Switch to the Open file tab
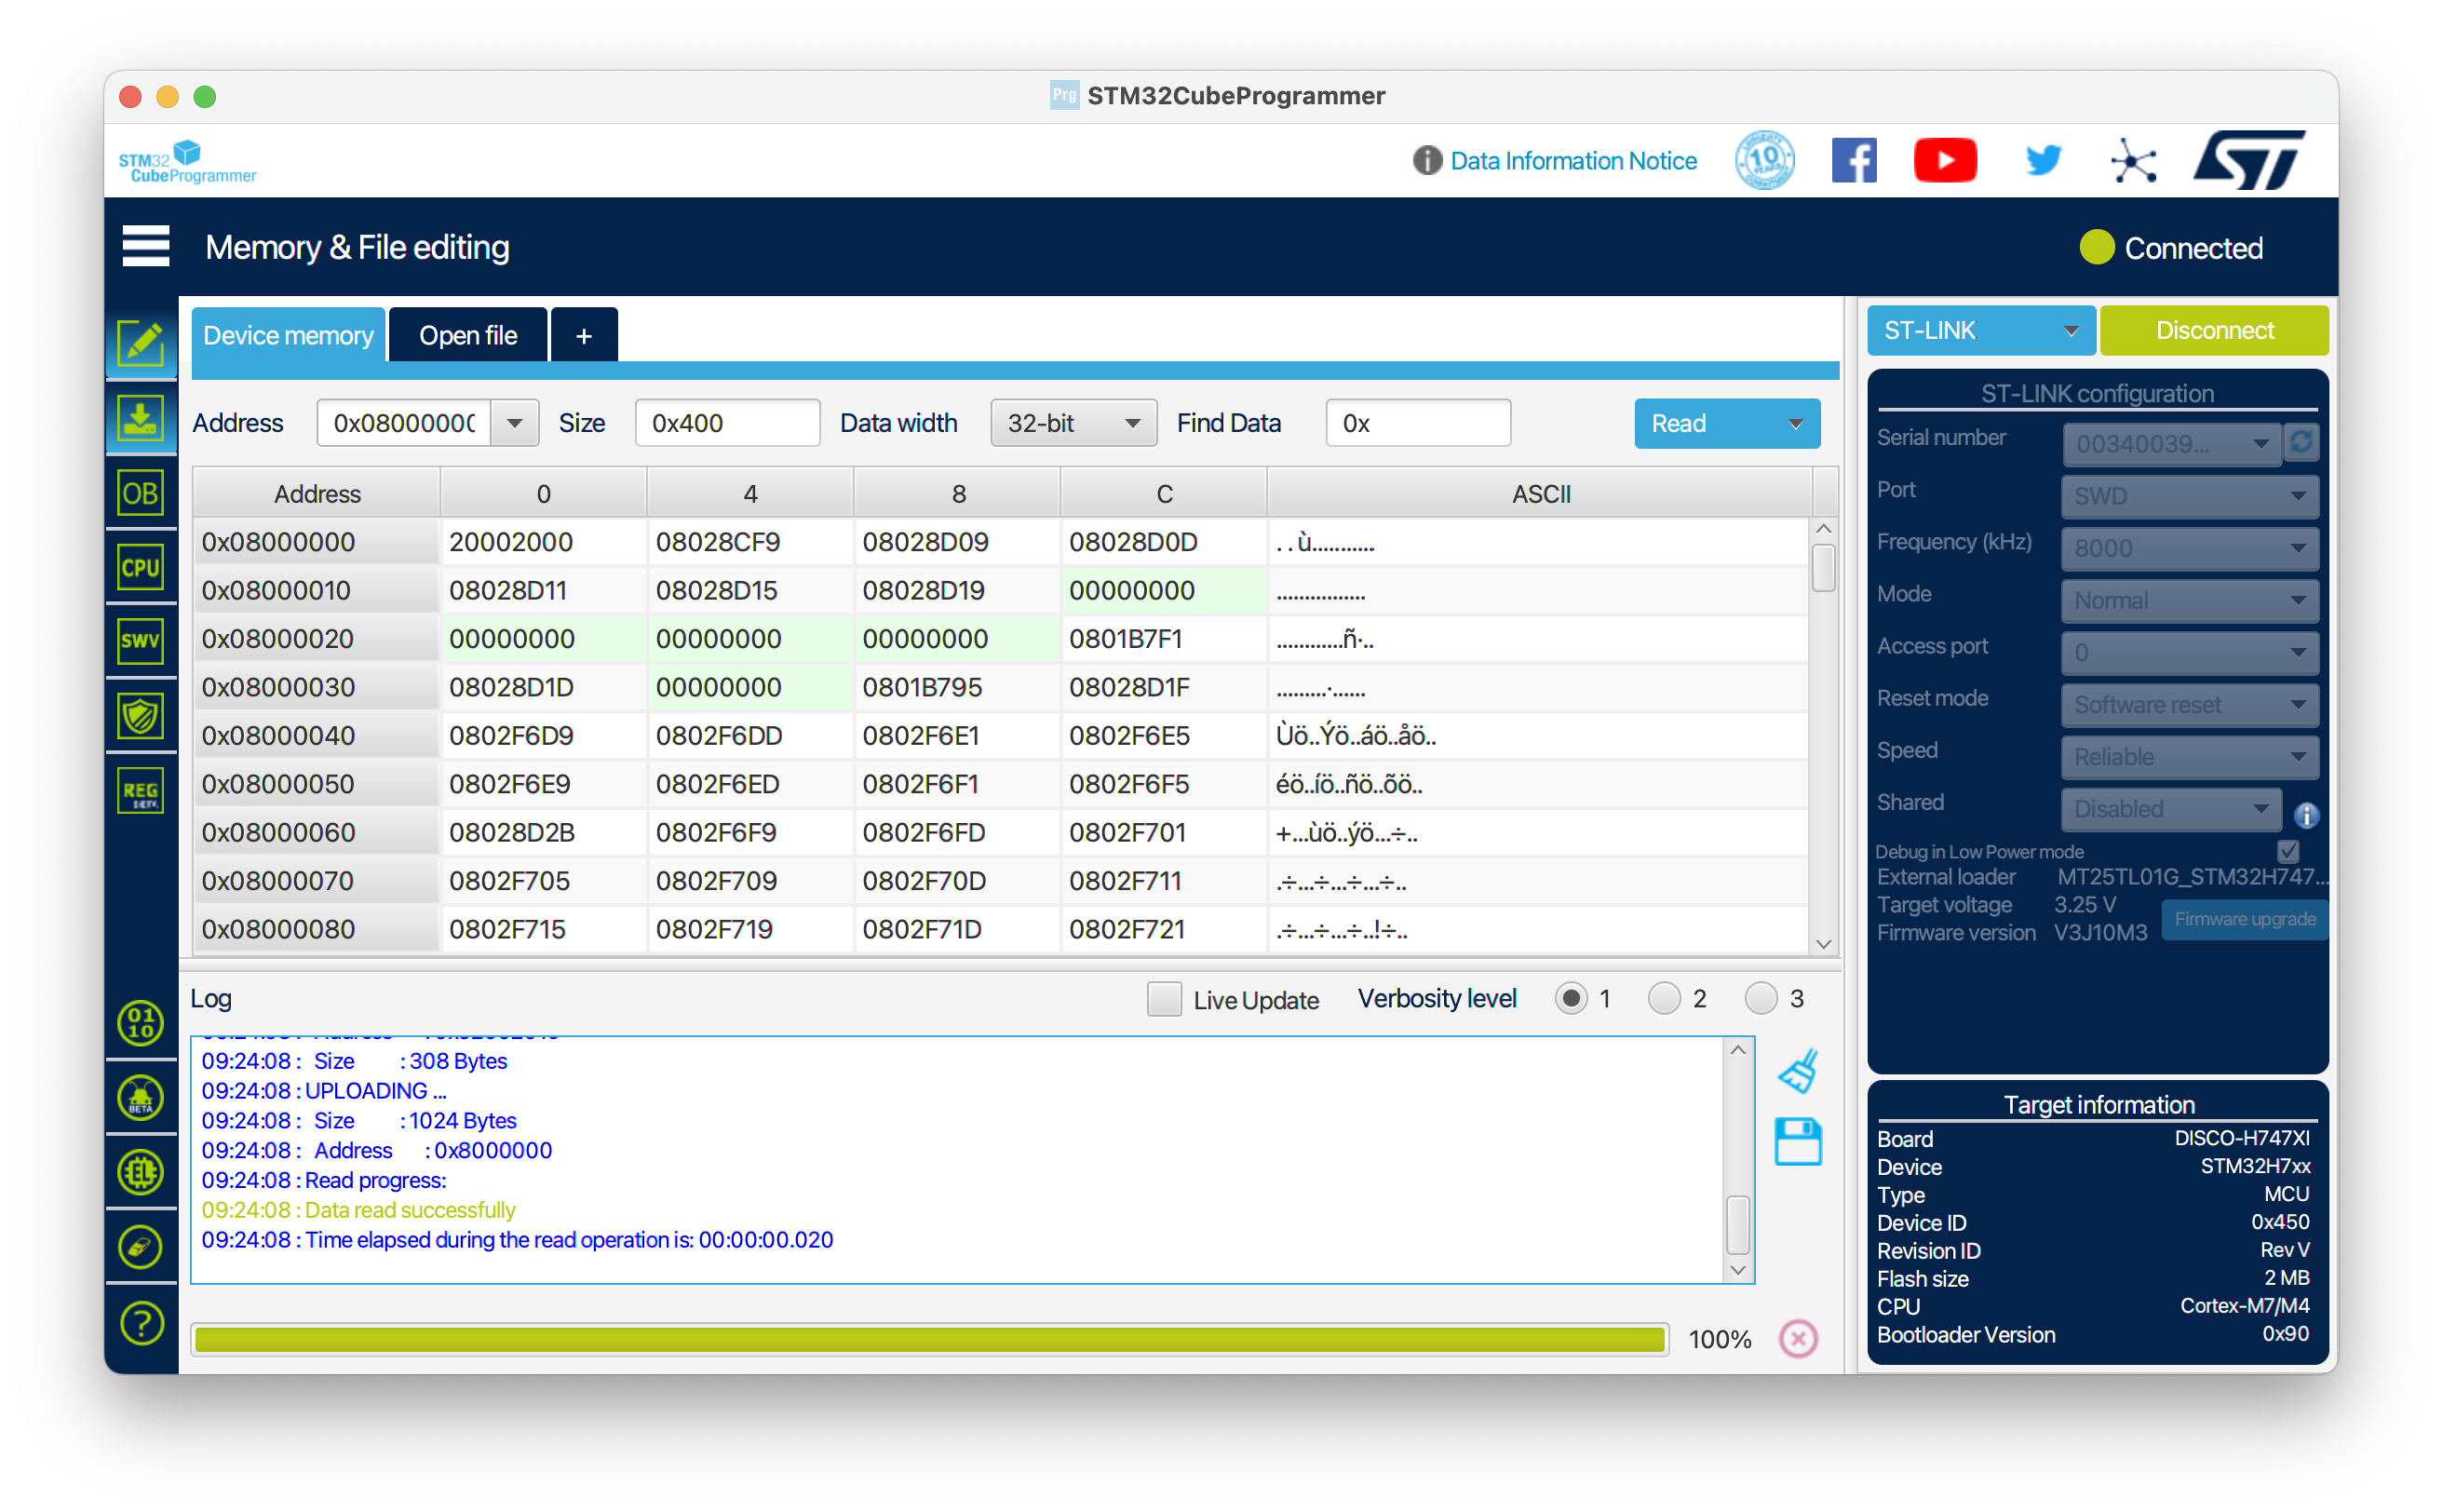Image resolution: width=2443 pixels, height=1512 pixels. (467, 334)
